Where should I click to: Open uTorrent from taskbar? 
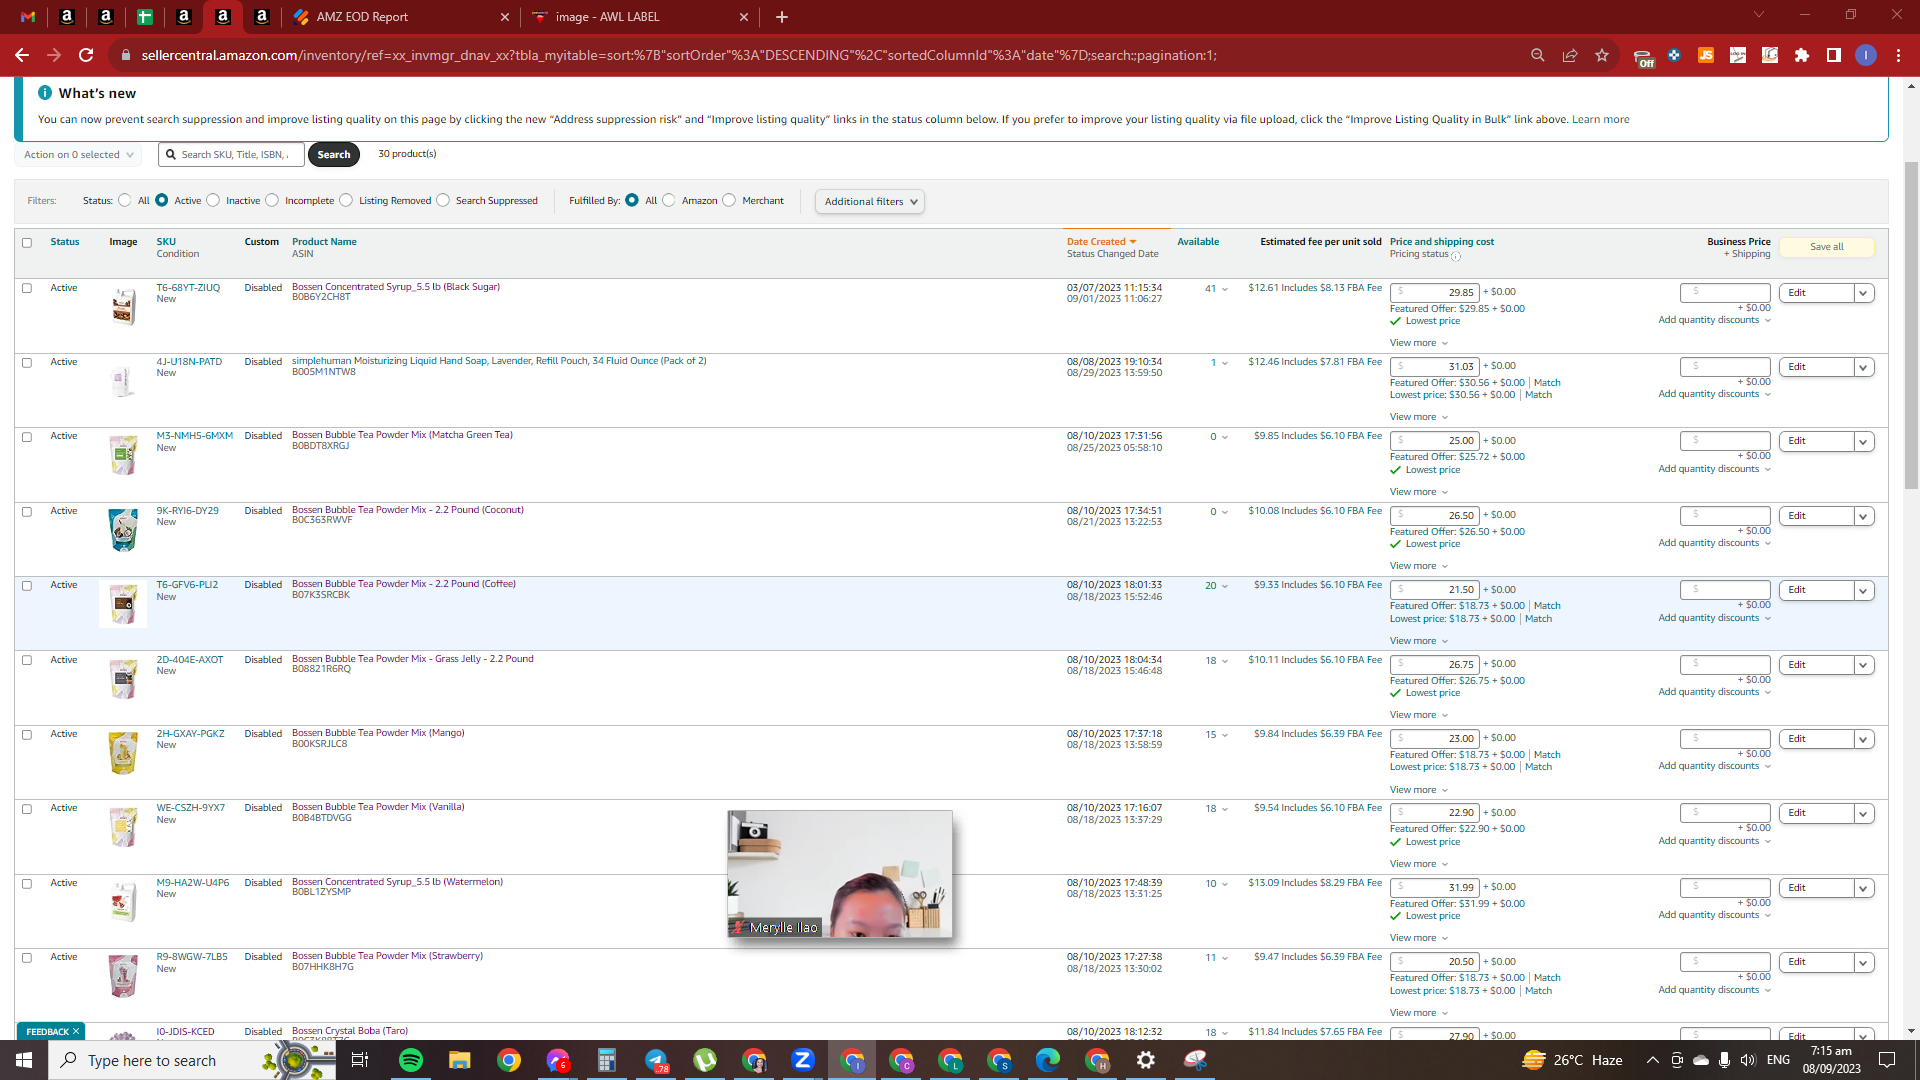(705, 1060)
